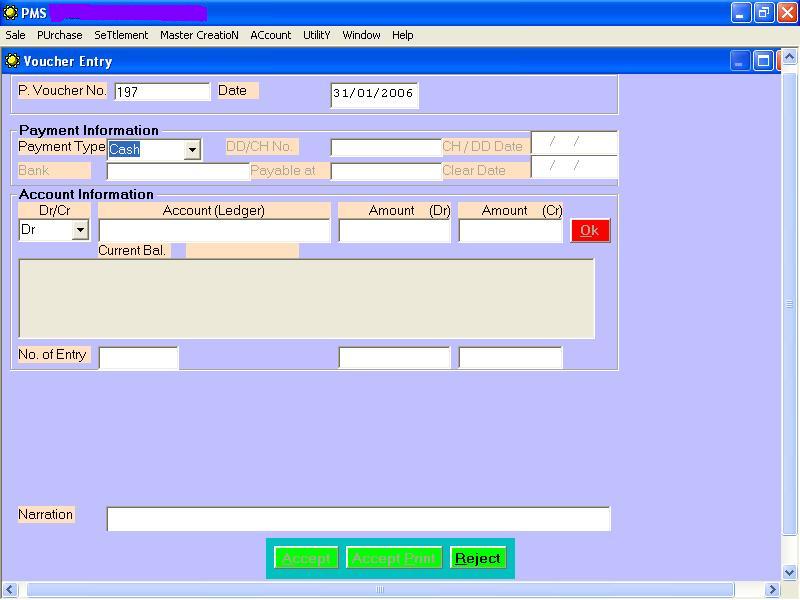Expand the Dr/Cr dropdown

[80, 230]
